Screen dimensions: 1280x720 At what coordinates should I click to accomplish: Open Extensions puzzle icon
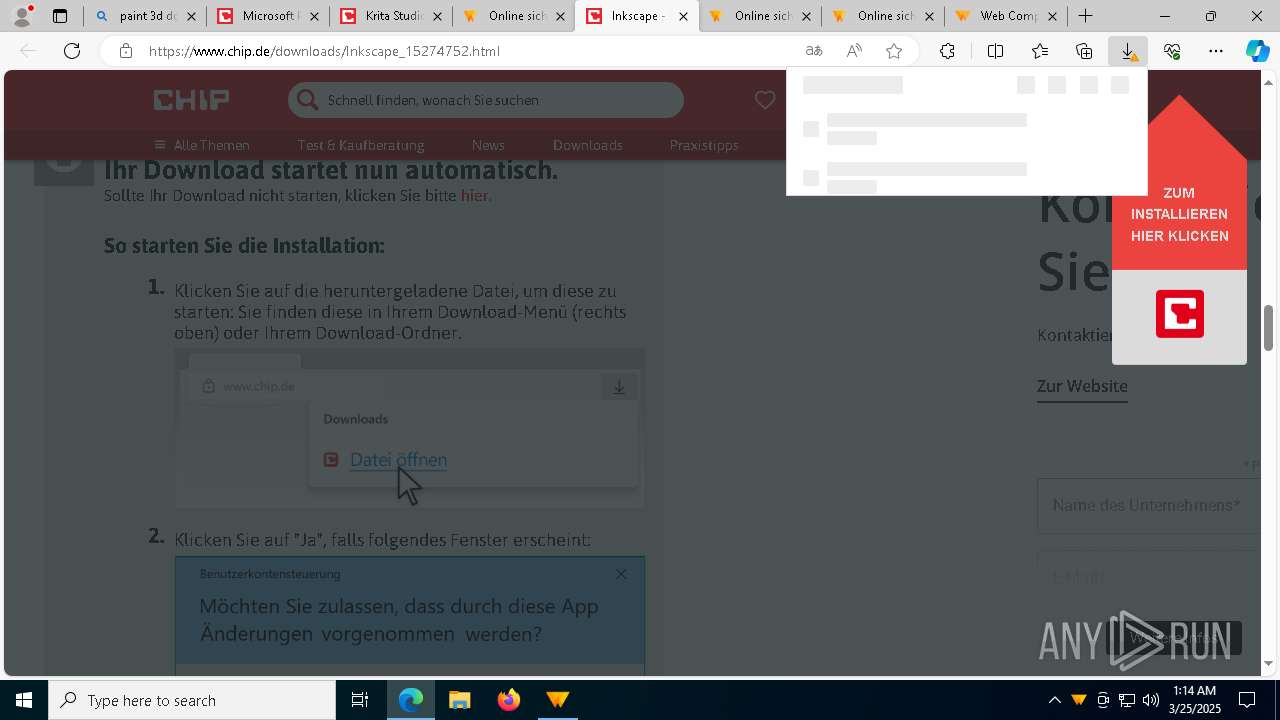[947, 51]
